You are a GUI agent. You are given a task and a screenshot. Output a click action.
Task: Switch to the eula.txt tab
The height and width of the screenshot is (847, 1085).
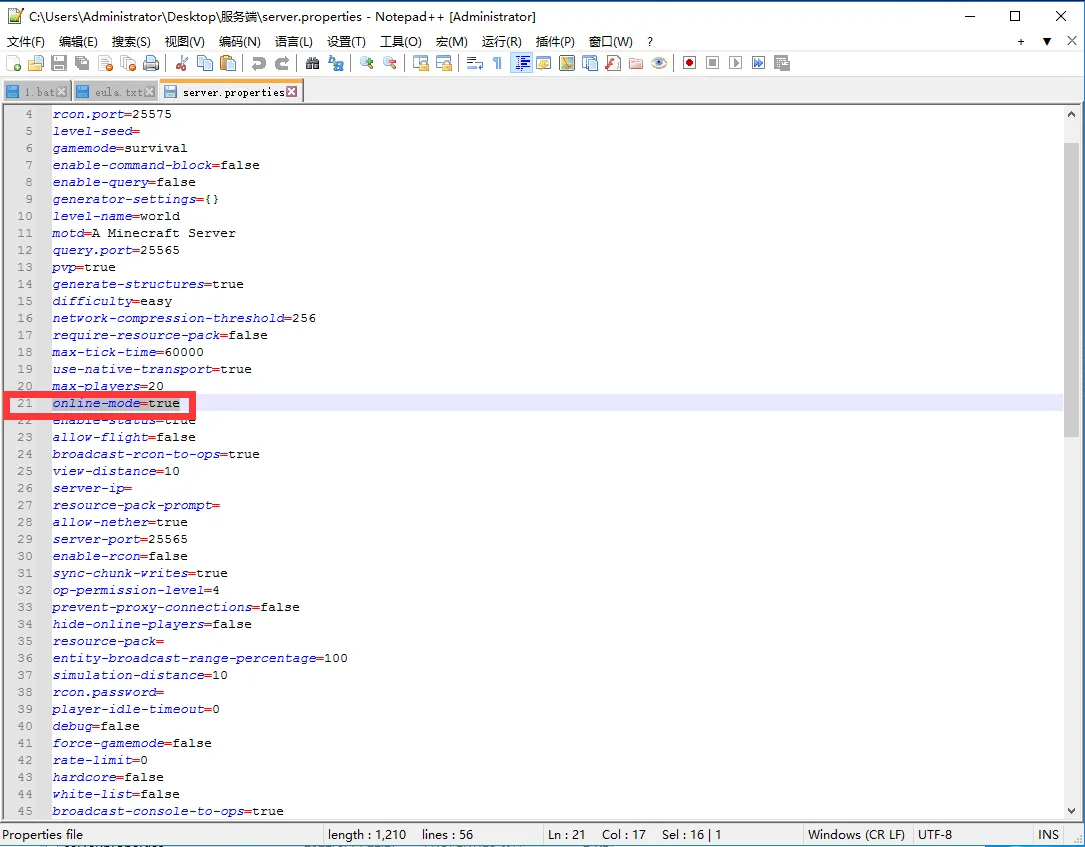118,92
